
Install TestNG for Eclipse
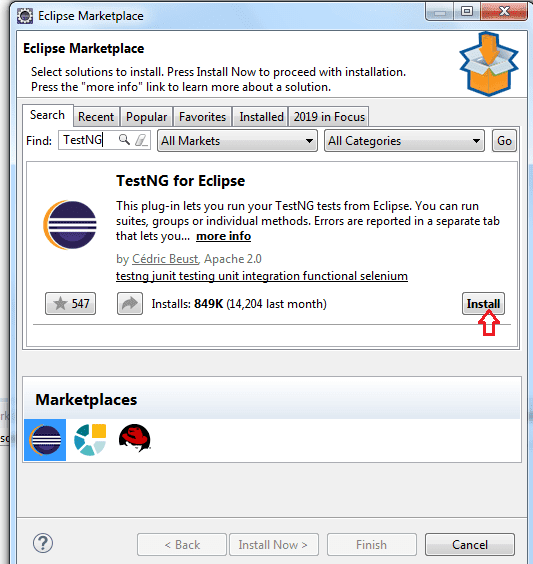483,304
